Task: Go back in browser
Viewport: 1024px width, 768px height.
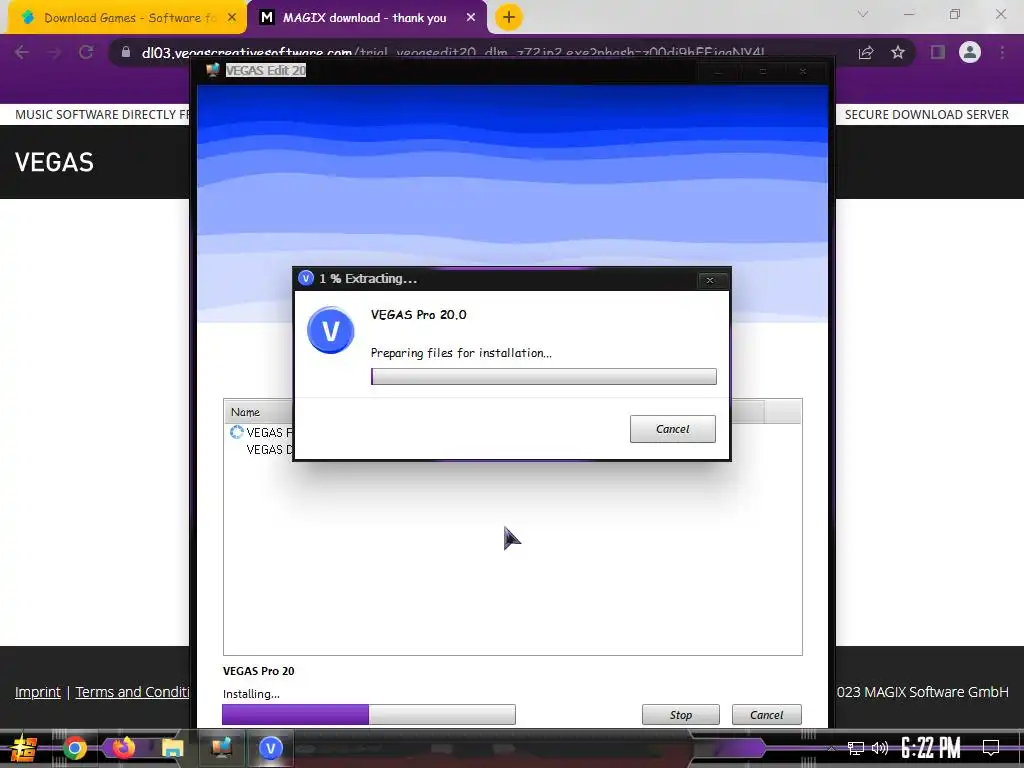Action: (x=22, y=52)
